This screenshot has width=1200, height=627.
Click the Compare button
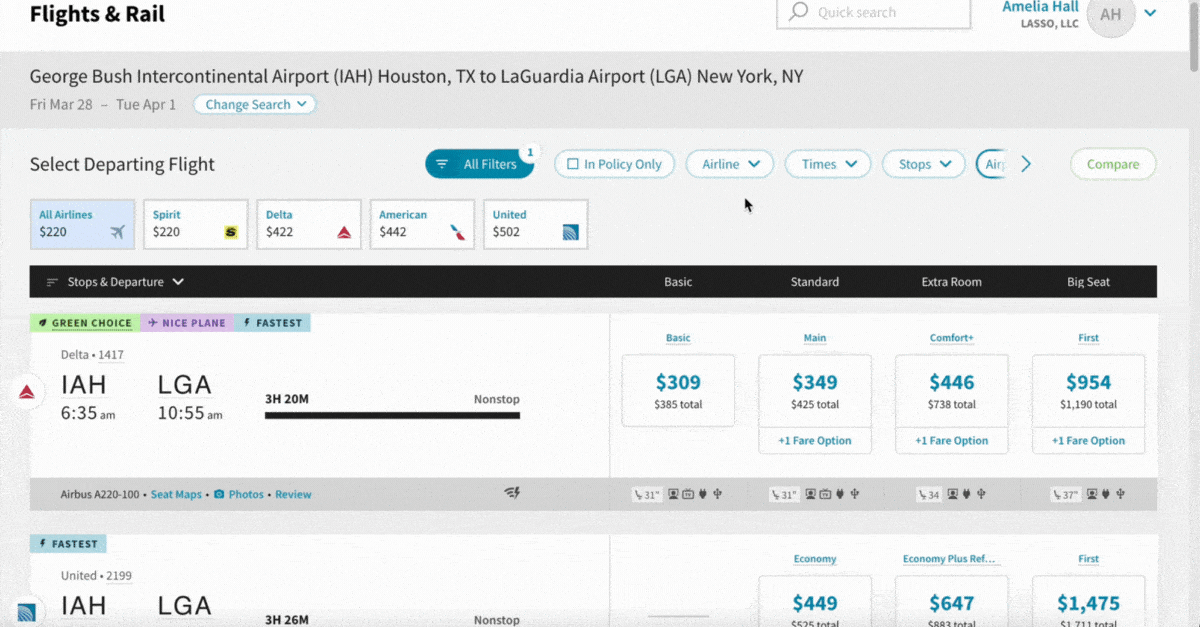point(1112,164)
